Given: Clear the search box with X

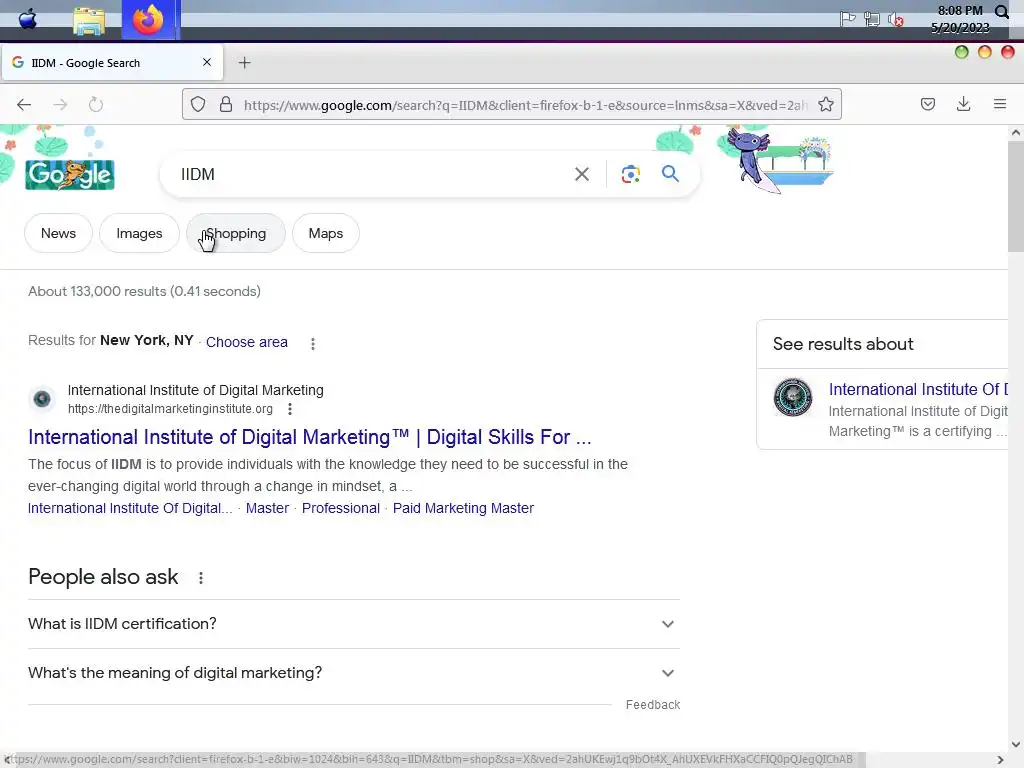Looking at the screenshot, I should point(582,174).
